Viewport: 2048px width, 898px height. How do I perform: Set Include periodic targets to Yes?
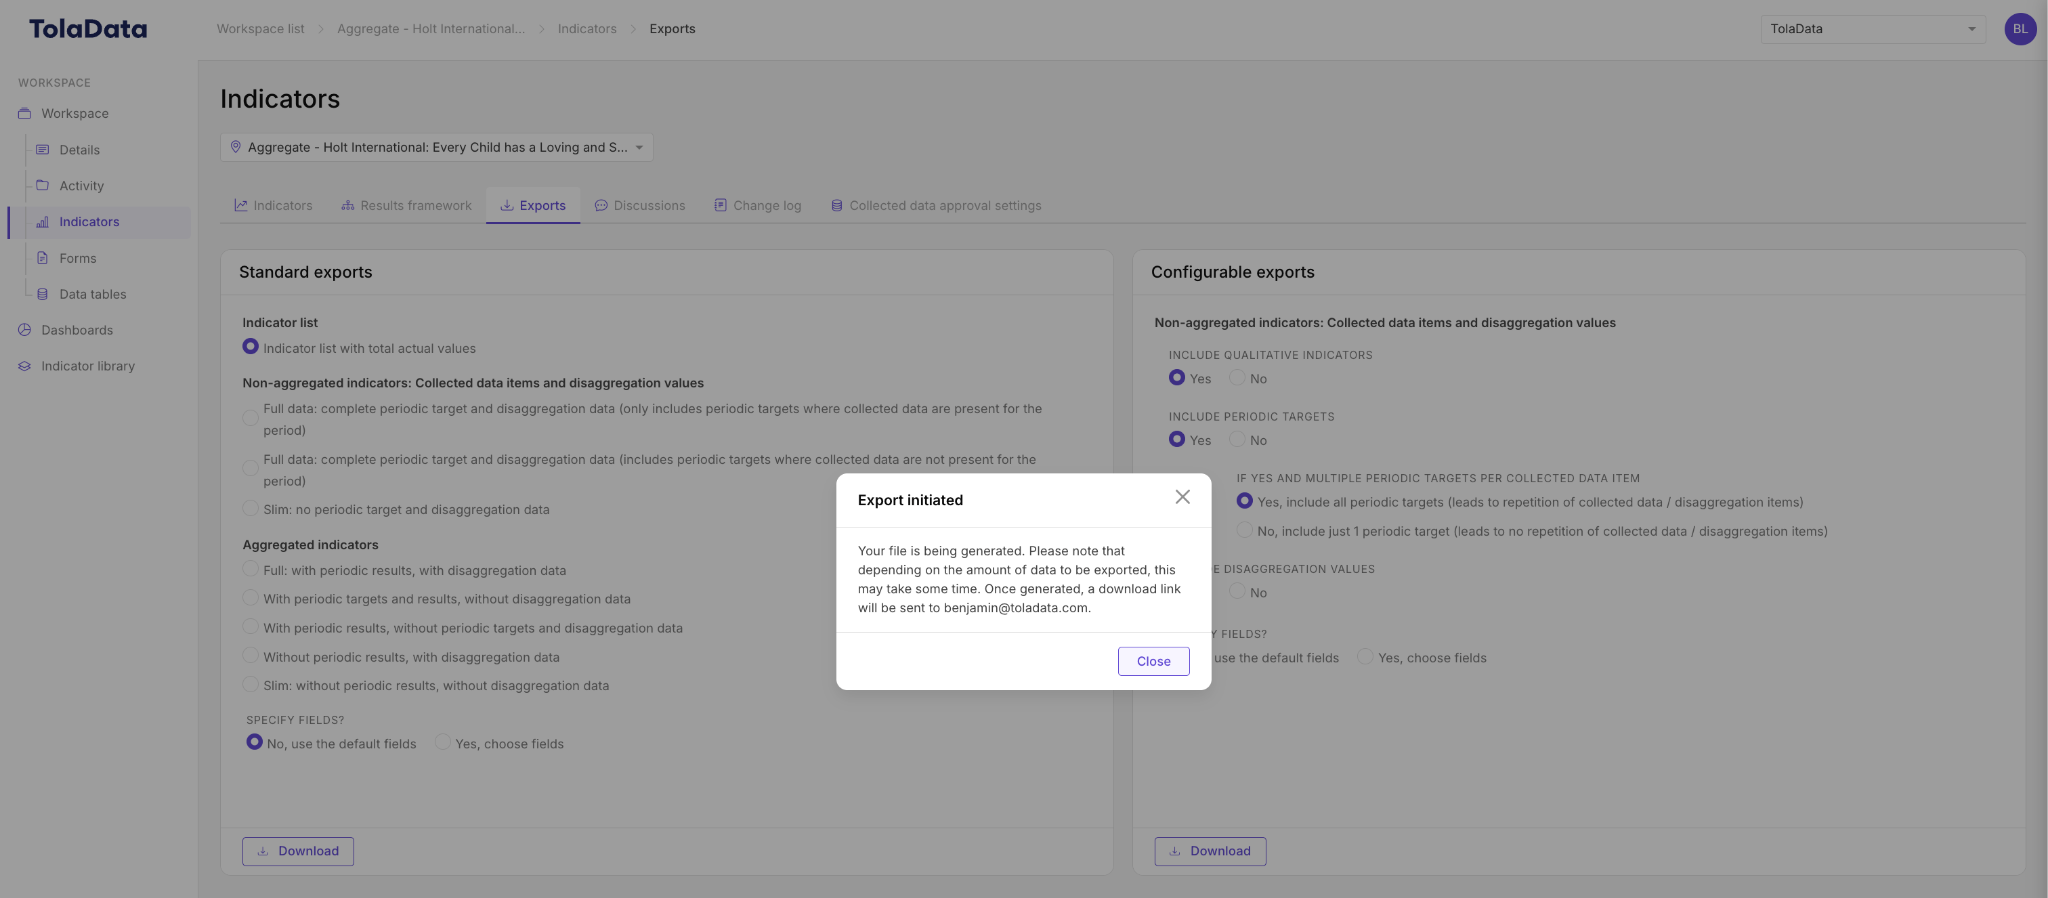(x=1177, y=439)
